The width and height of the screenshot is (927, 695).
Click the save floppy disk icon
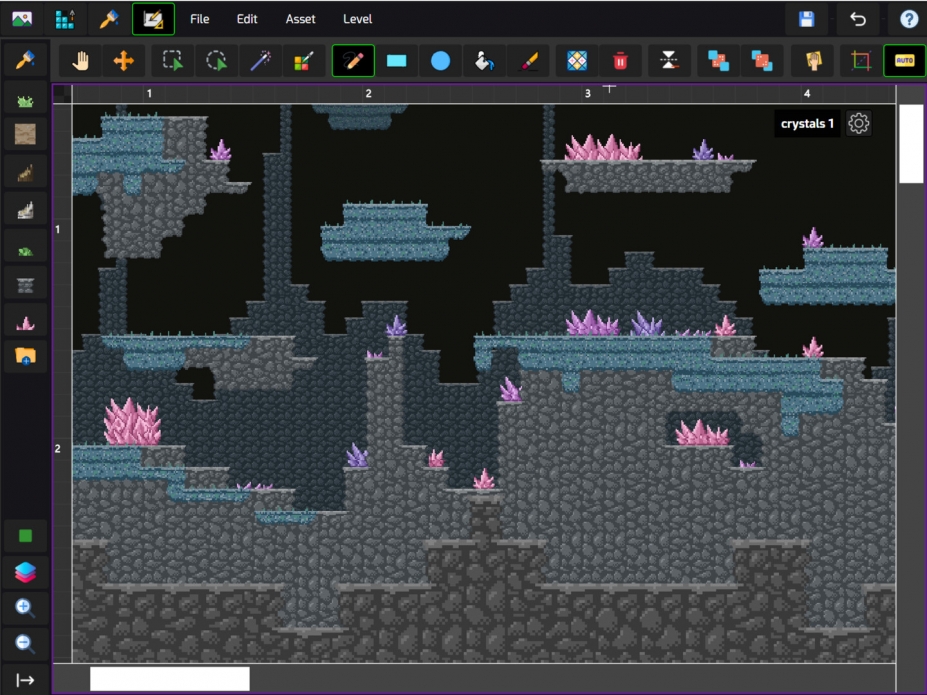click(x=806, y=19)
